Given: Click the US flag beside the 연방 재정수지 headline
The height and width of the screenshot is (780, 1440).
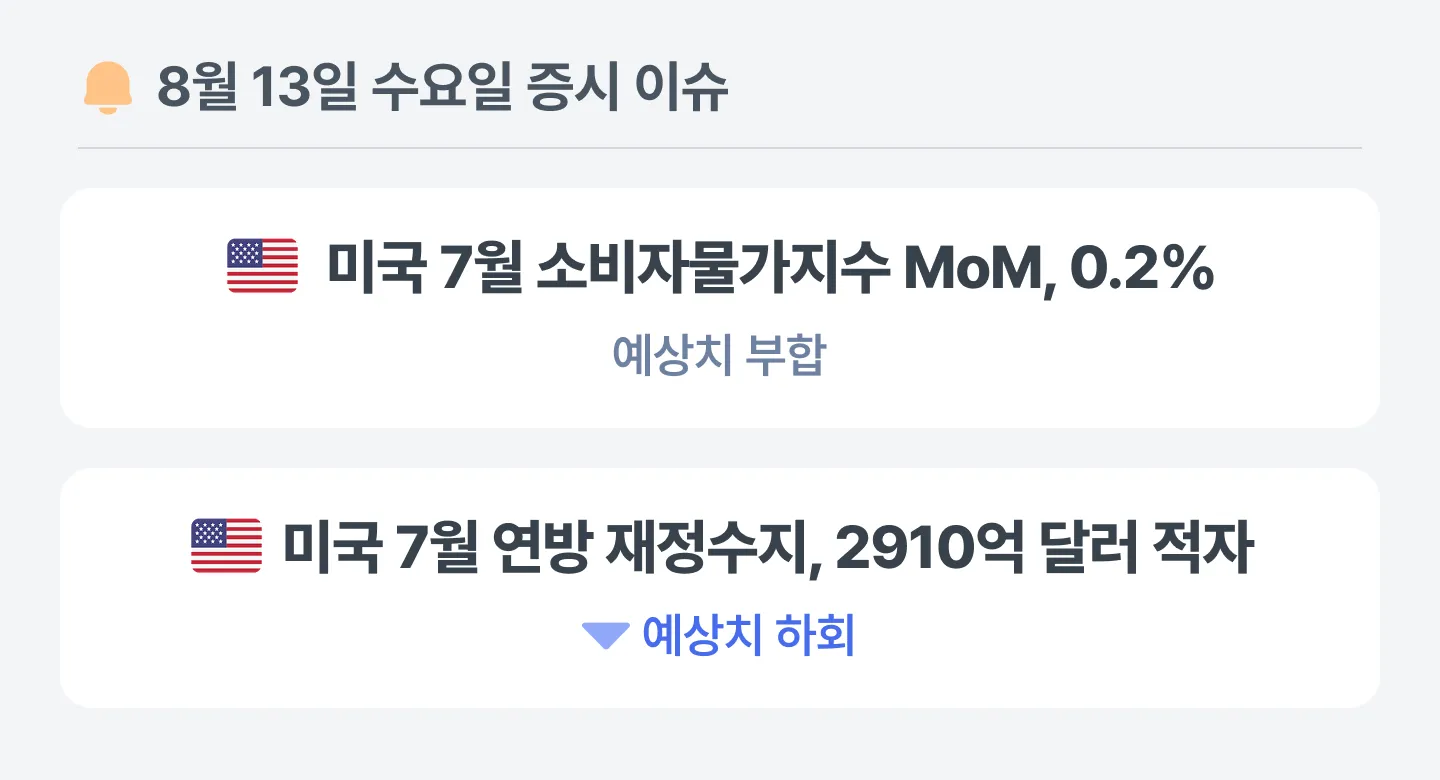Looking at the screenshot, I should (x=226, y=546).
